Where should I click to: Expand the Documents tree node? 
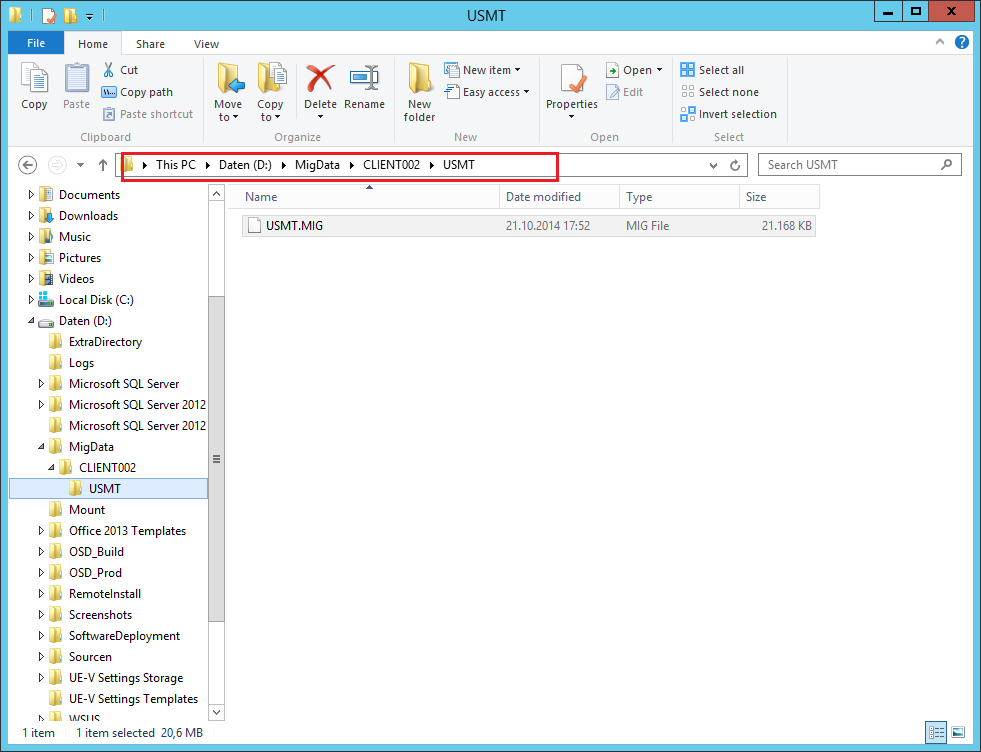coord(31,195)
